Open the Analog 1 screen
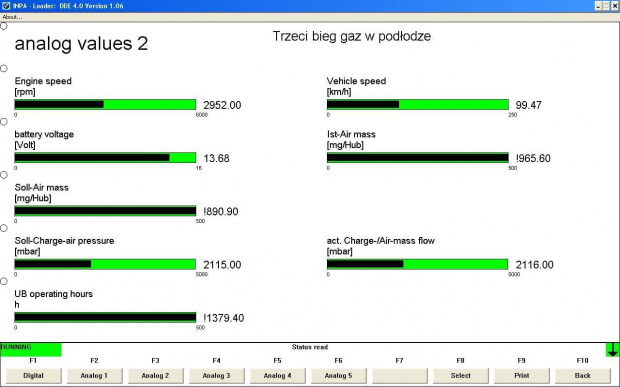 pos(94,376)
